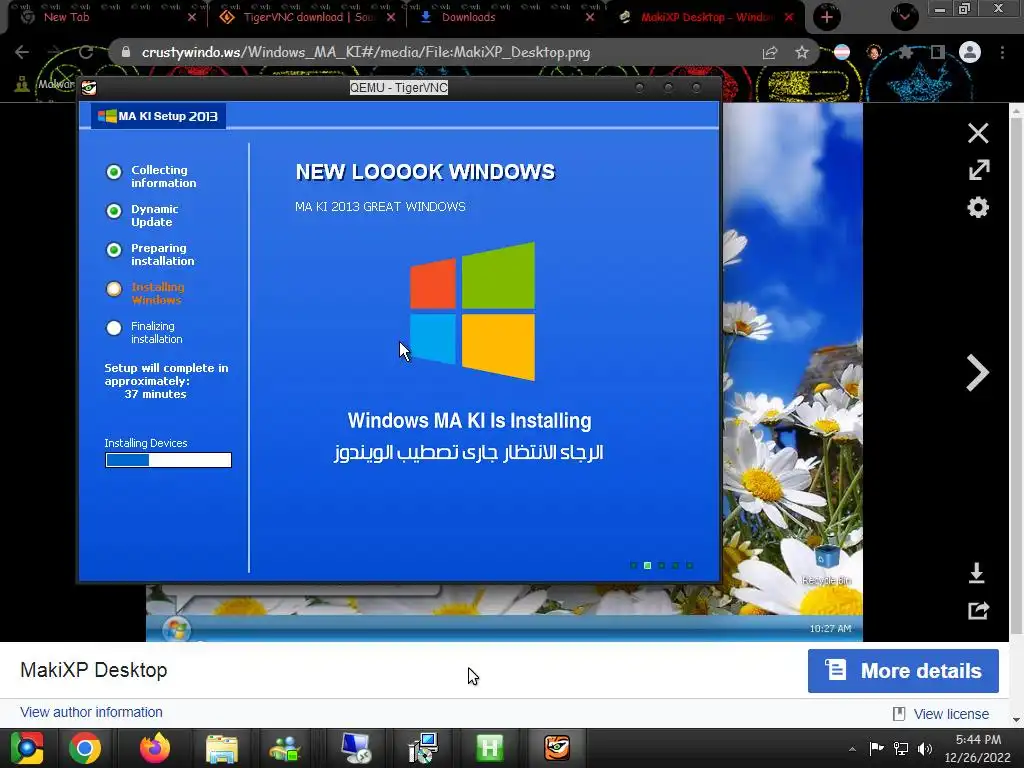This screenshot has width=1024, height=768.
Task: Click the site lock icon in address bar
Action: pos(125,52)
